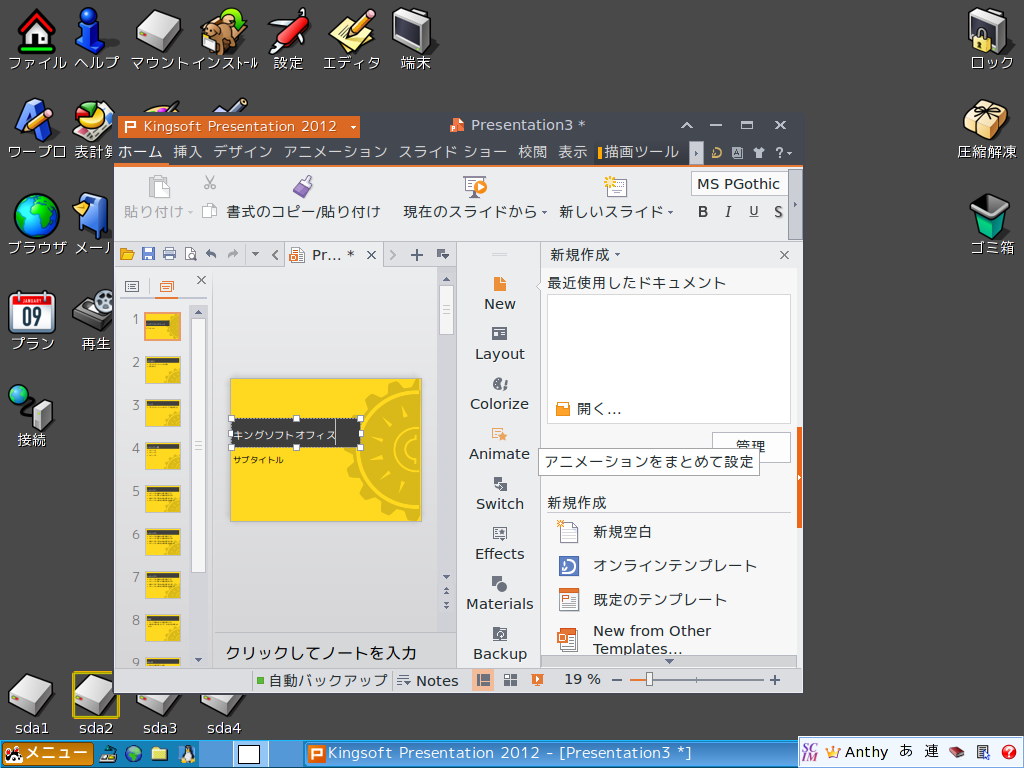Image resolution: width=1024 pixels, height=768 pixels.
Task: Open the スライド ショー ribbon tab
Action: [453, 152]
